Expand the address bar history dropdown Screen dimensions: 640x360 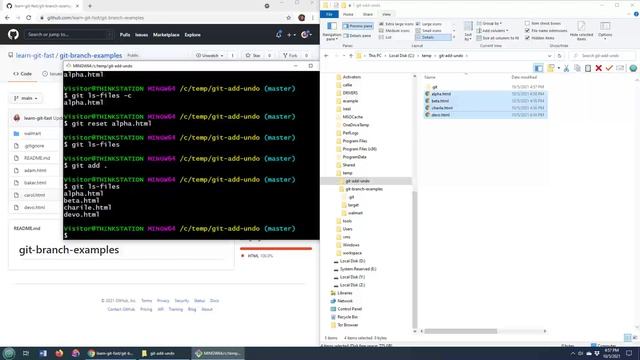(x=550, y=56)
